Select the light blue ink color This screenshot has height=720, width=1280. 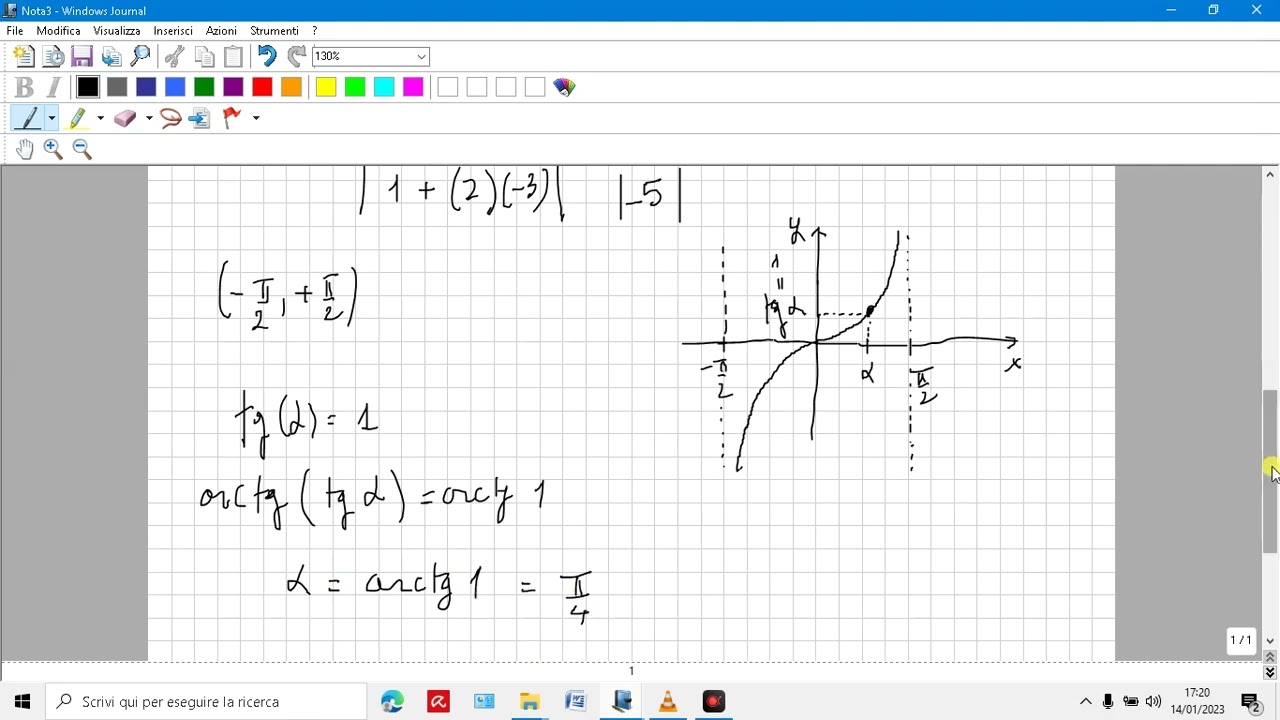pos(175,87)
